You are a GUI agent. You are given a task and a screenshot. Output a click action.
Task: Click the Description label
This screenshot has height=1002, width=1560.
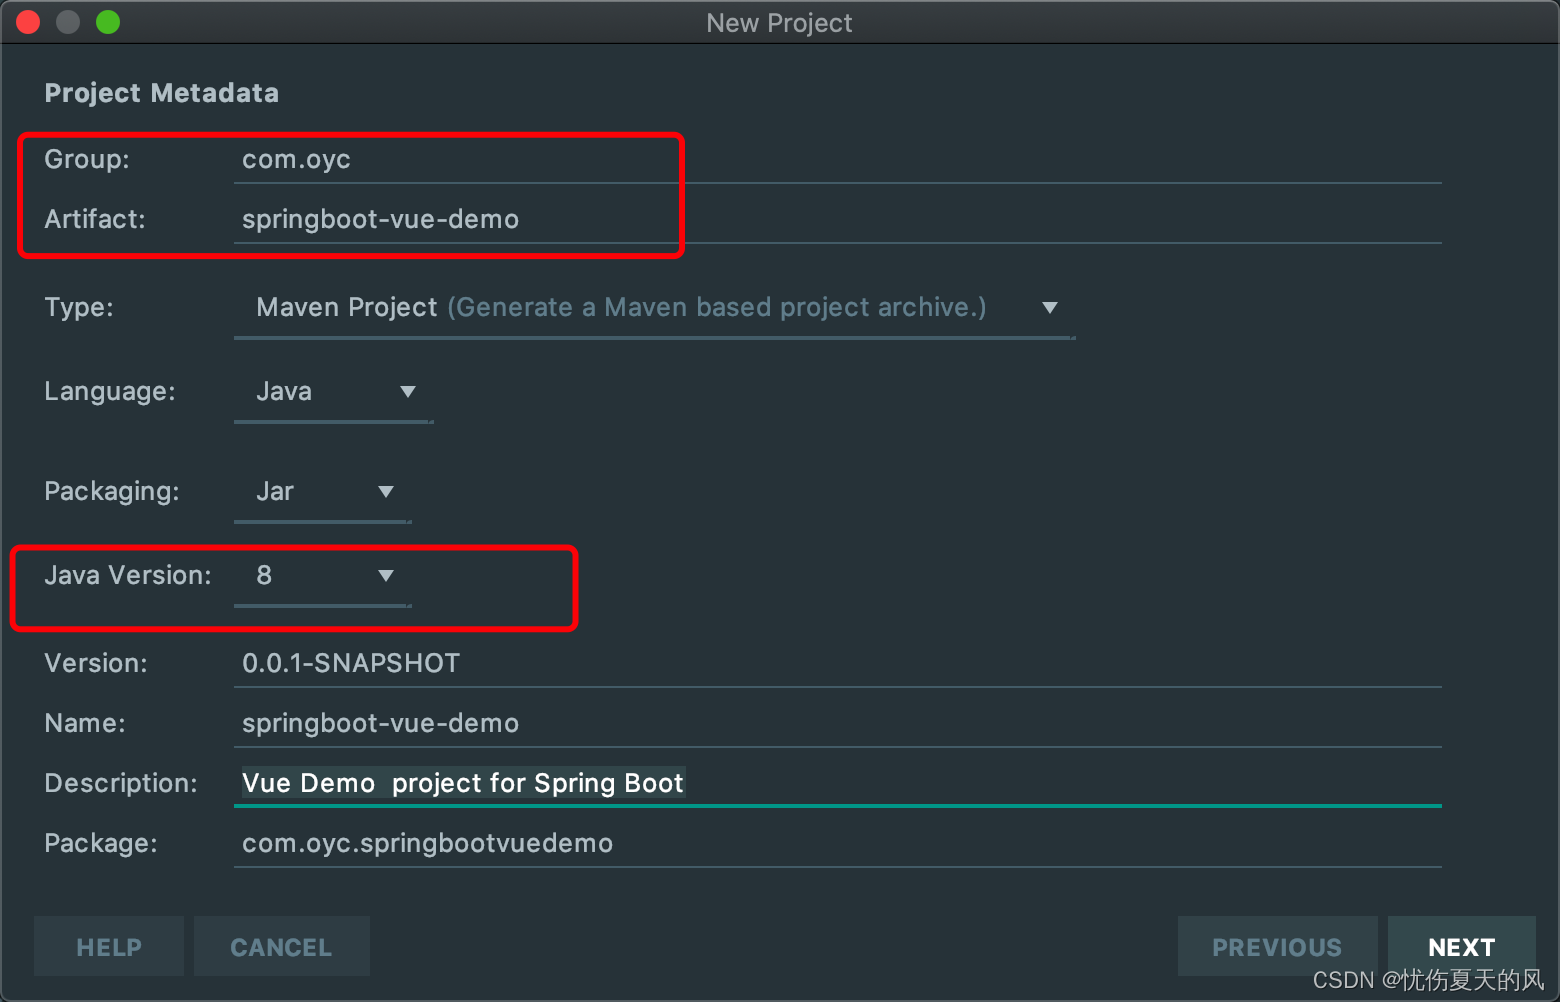[121, 783]
